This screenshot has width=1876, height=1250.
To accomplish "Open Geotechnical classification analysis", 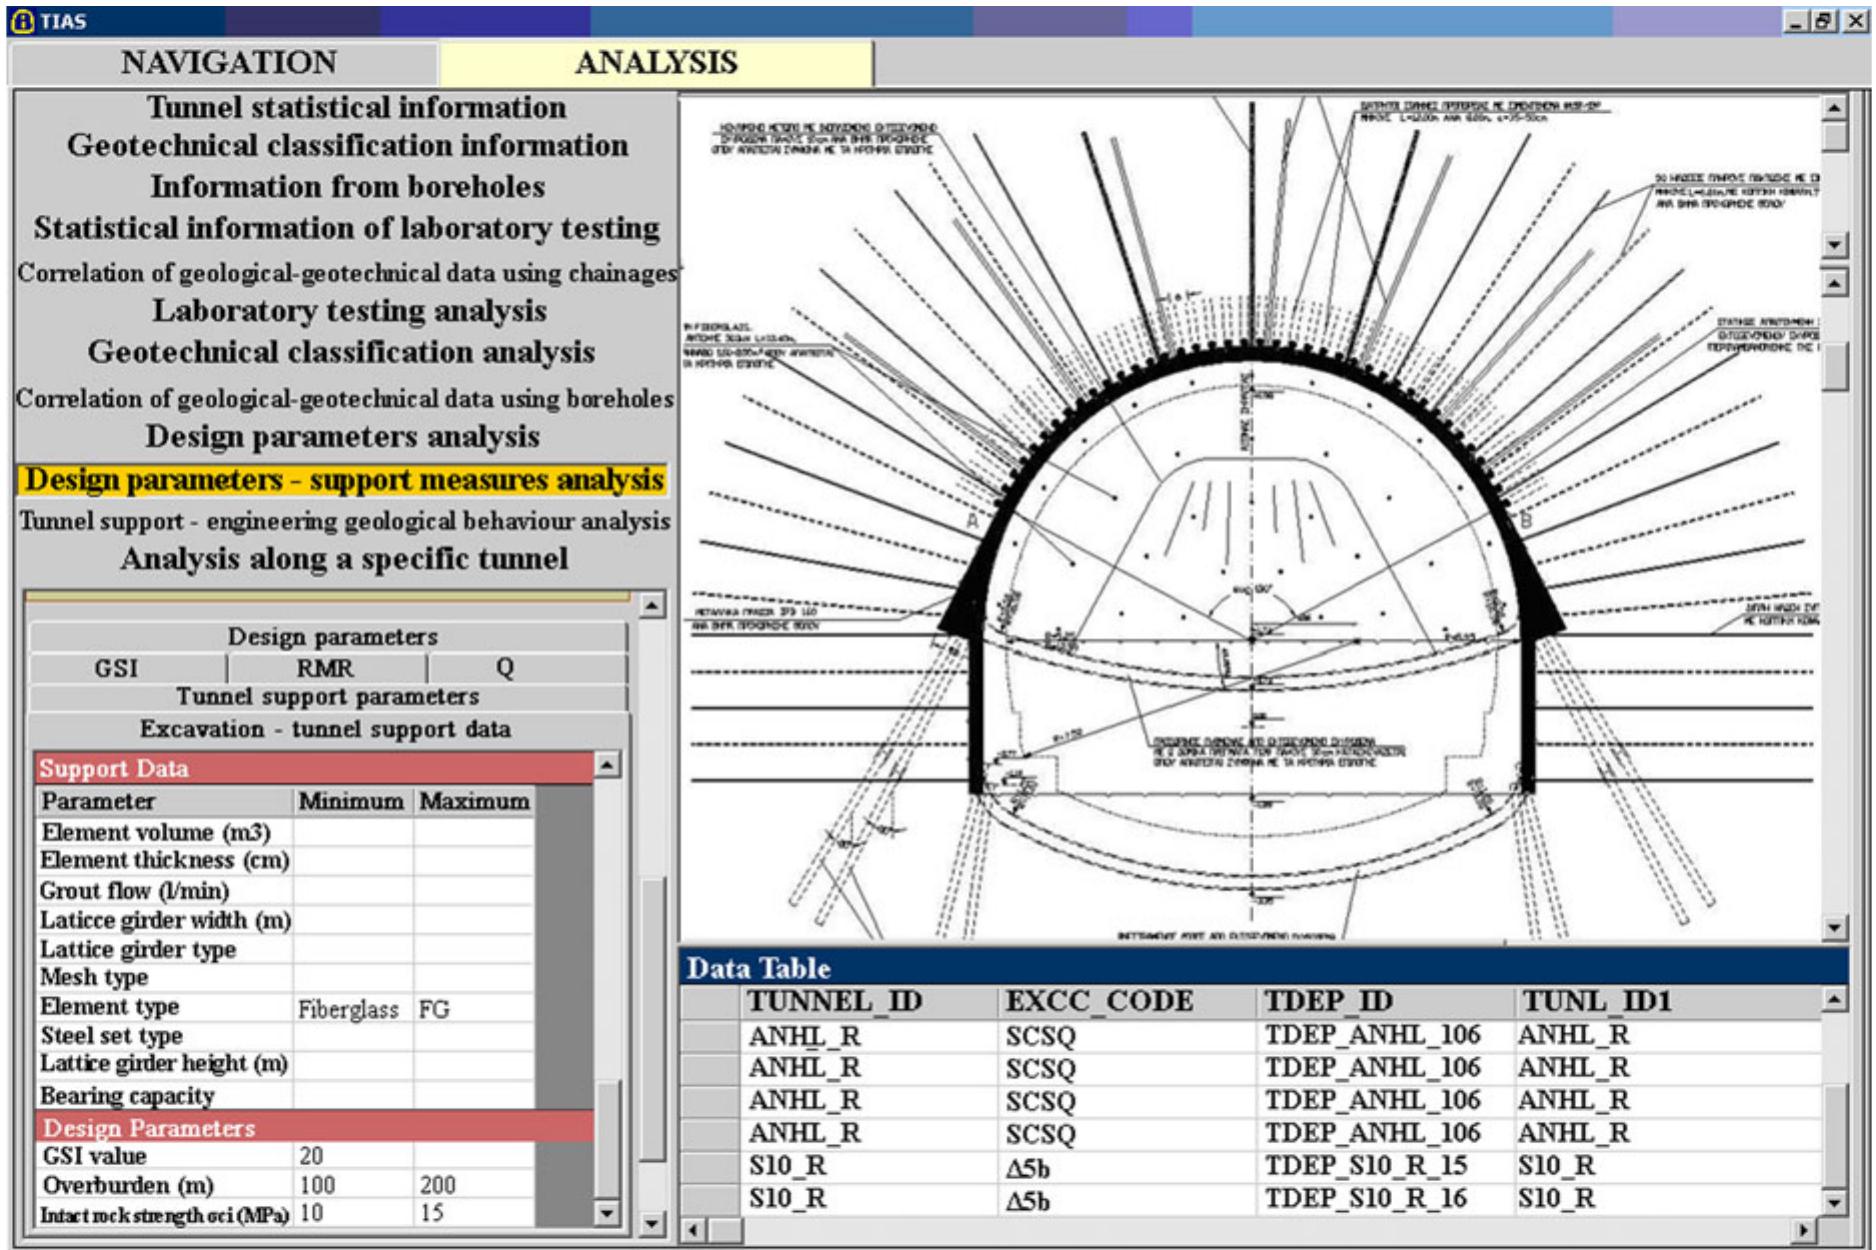I will [x=341, y=352].
